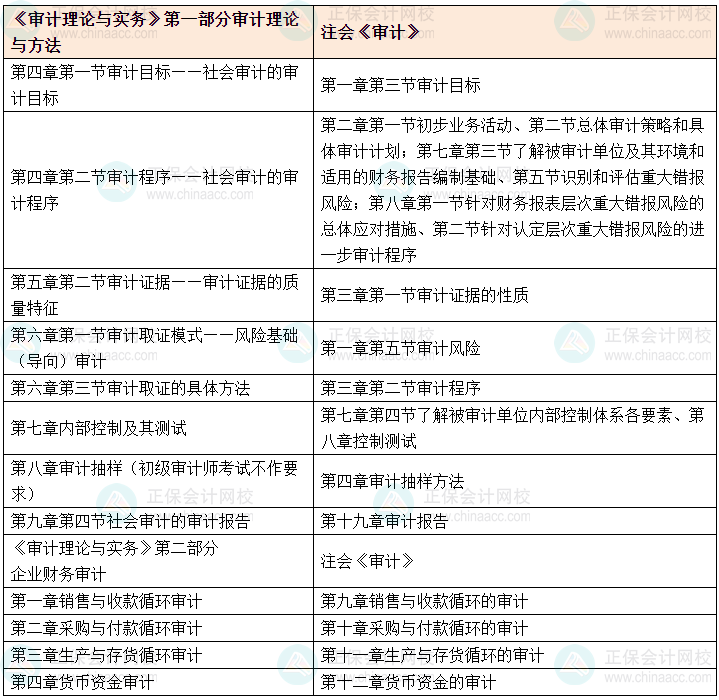Screen dimensions: 719x700
Task: Click cell 第七章第四节了解被审计单位内部控制体系各要素
Action: click(x=514, y=428)
